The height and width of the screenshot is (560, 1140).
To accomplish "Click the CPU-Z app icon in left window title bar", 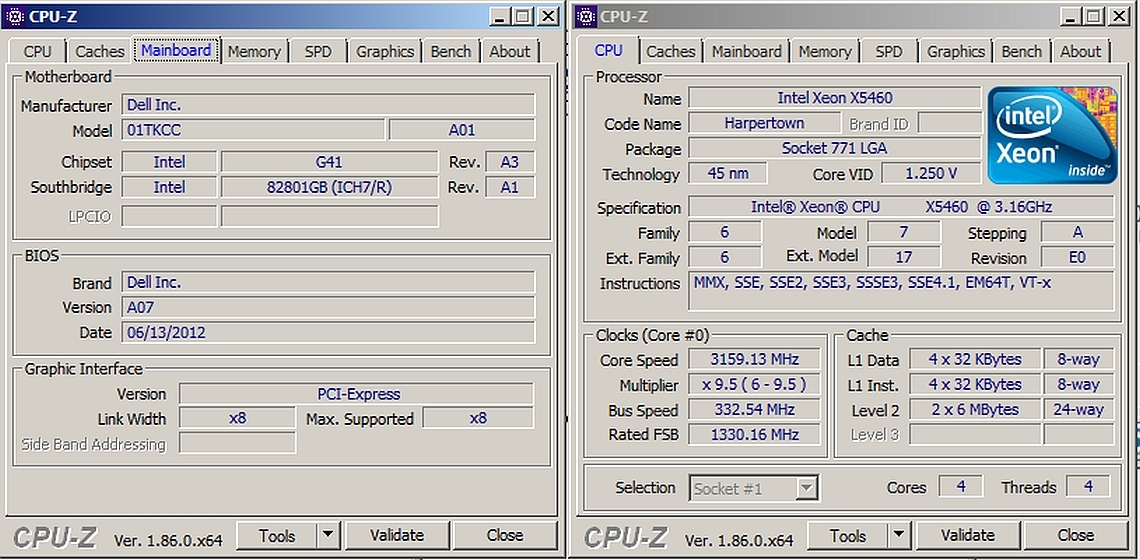I will 15,16.
